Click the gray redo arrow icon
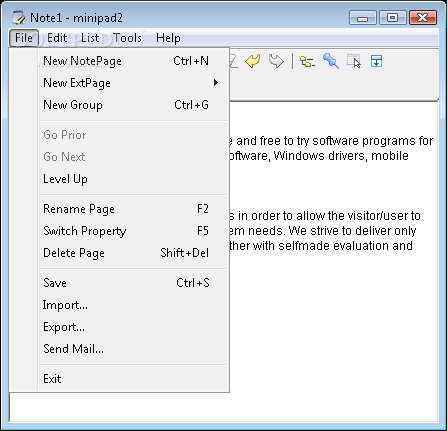Screen dimensions: 447x431 pyautogui.click(x=276, y=61)
